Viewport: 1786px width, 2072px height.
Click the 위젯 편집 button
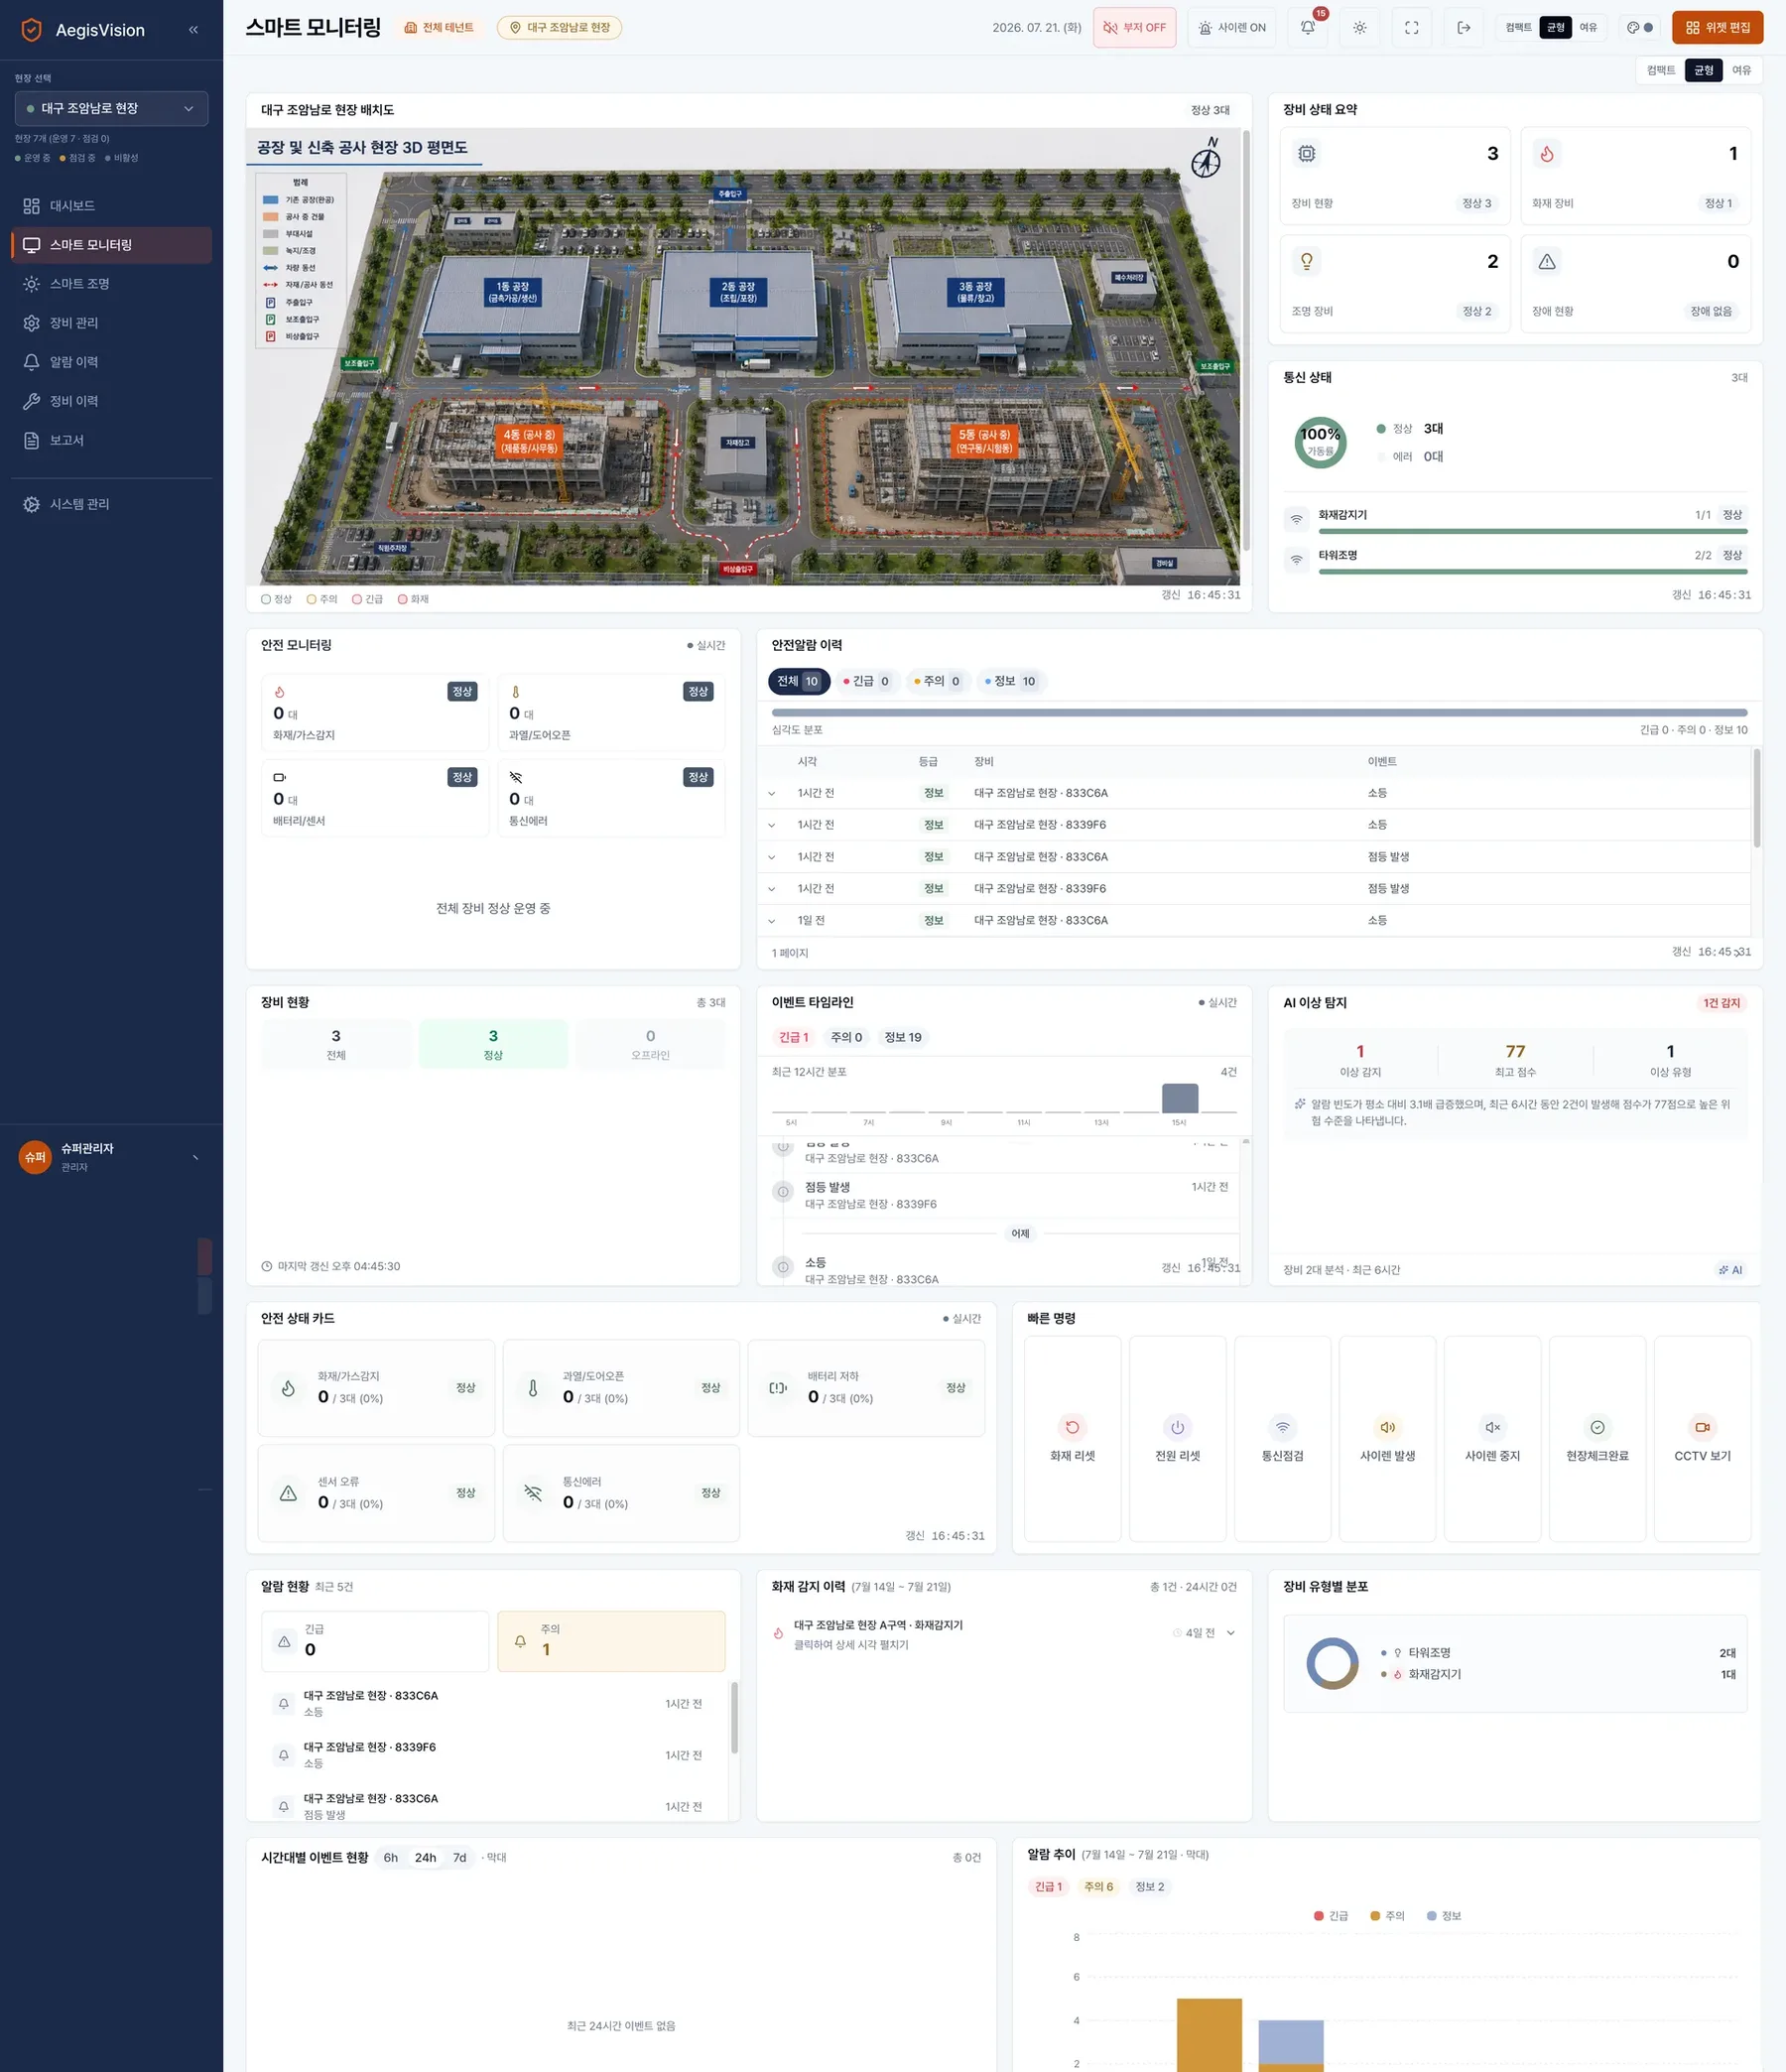[1717, 28]
